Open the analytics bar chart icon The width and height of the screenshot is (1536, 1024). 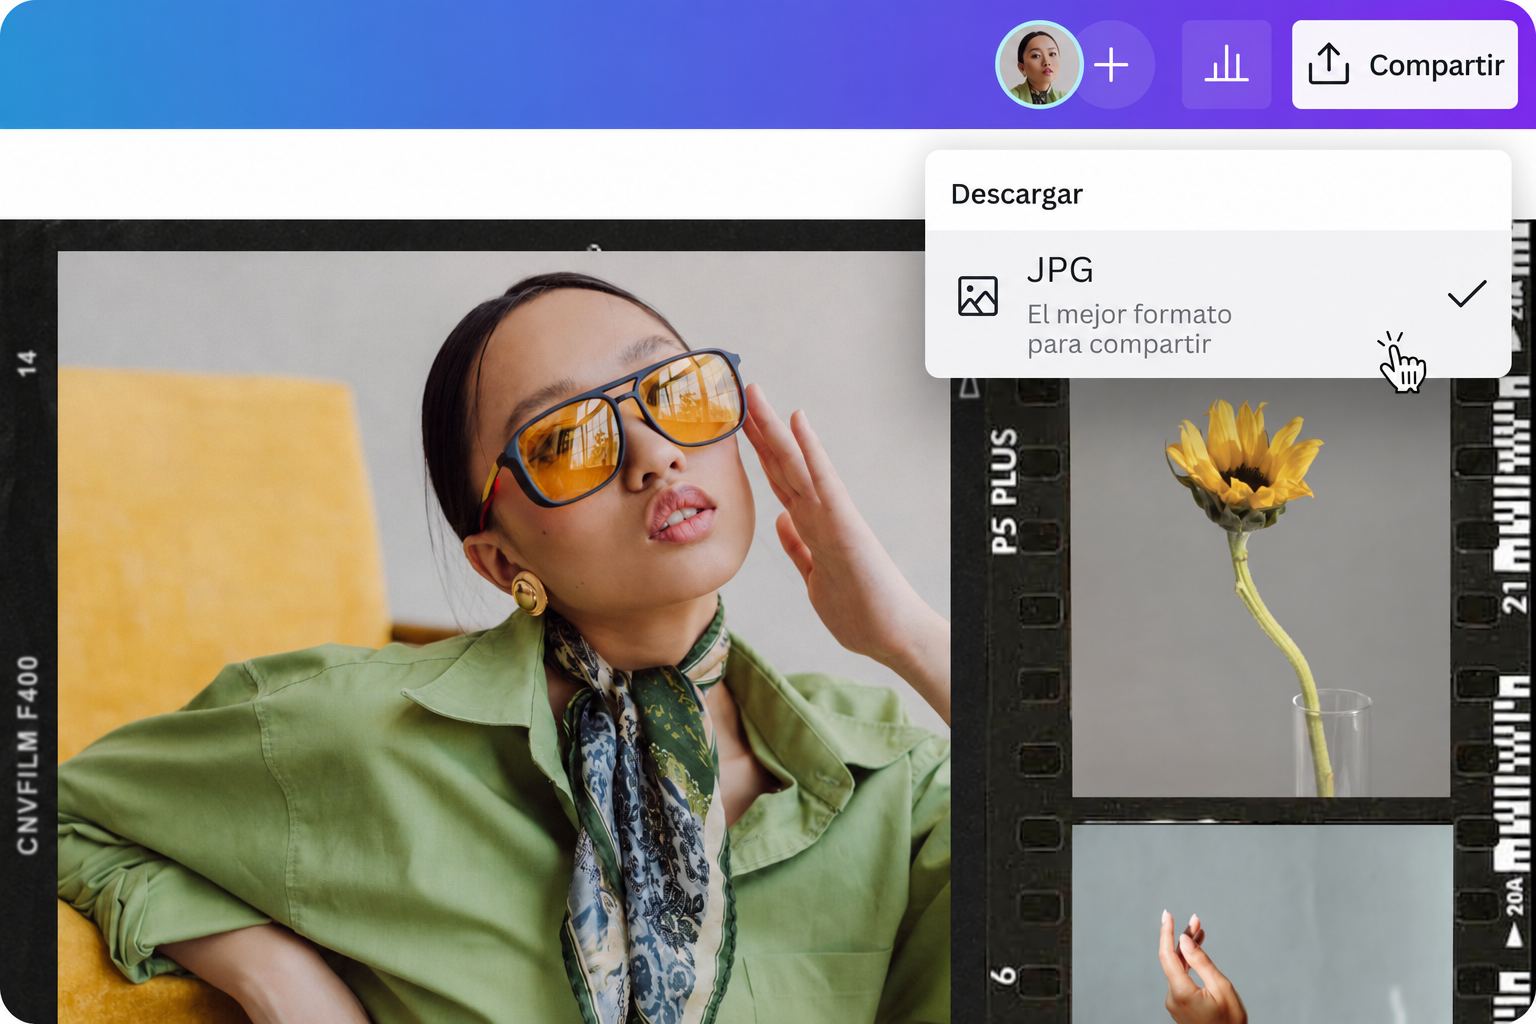[x=1227, y=65]
